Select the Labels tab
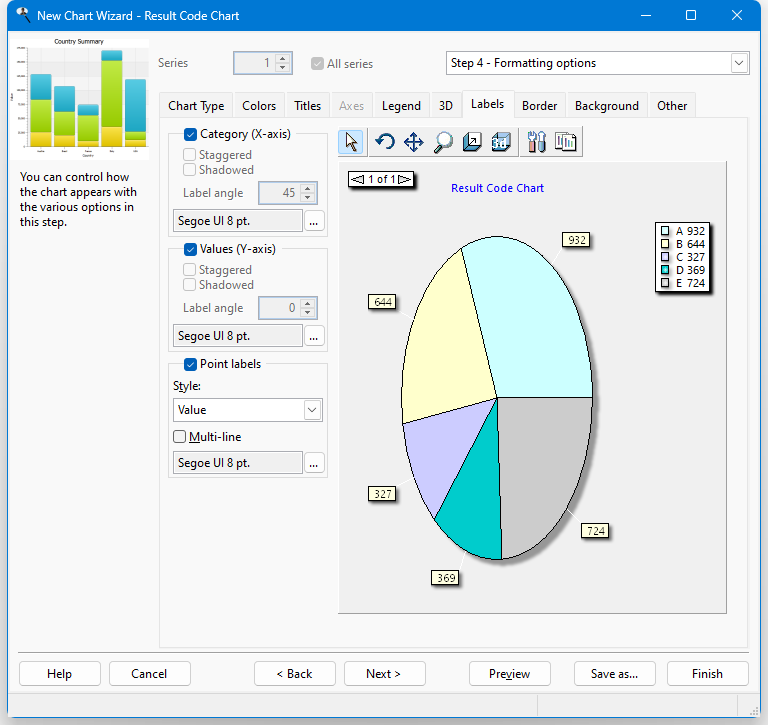Image resolution: width=768 pixels, height=725 pixels. pyautogui.click(x=487, y=104)
